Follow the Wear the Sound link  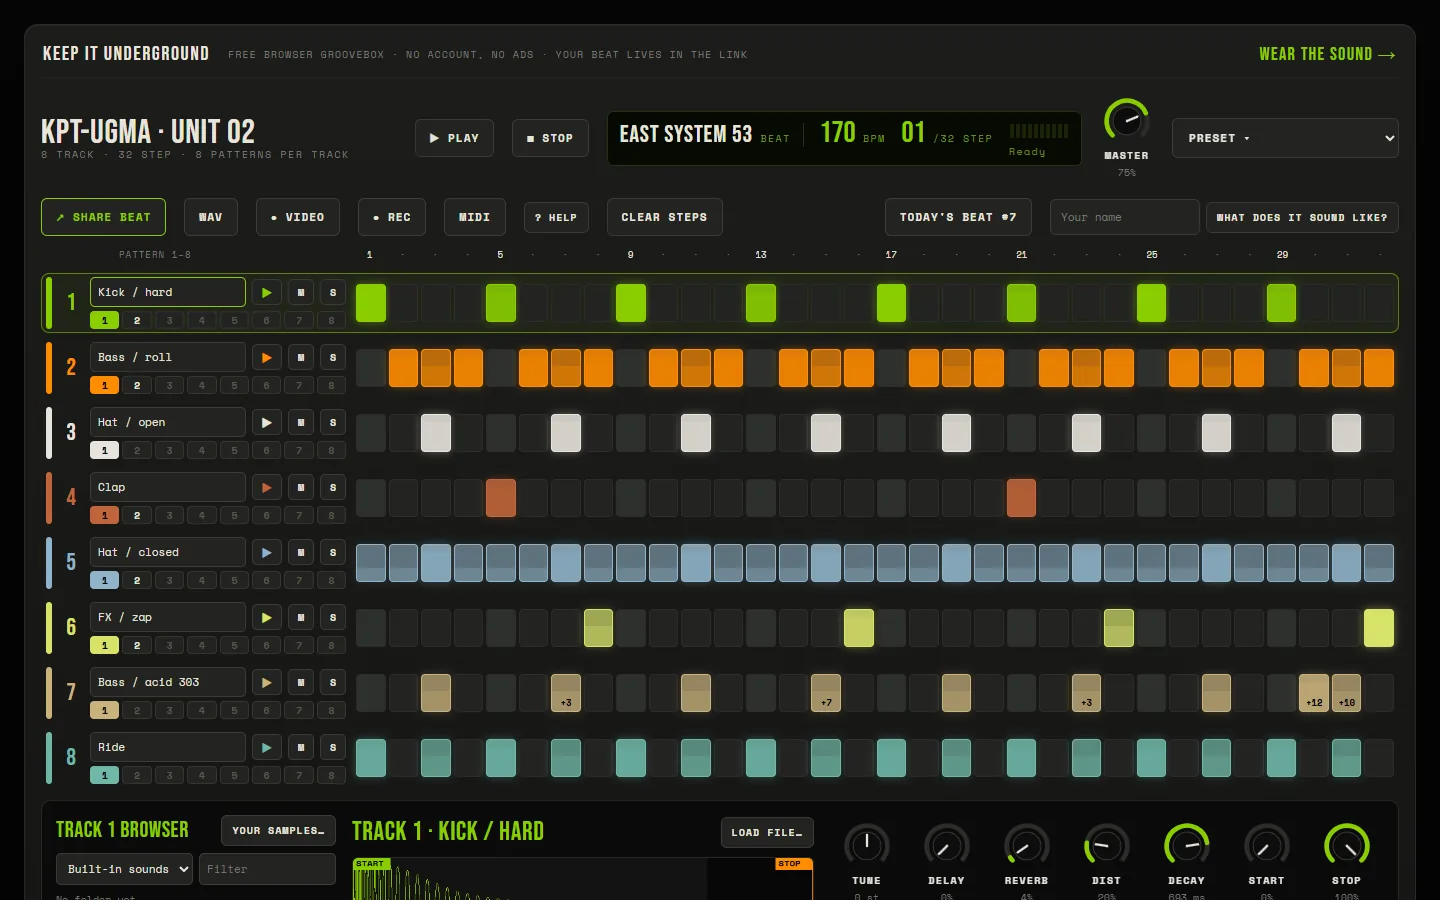1327,54
